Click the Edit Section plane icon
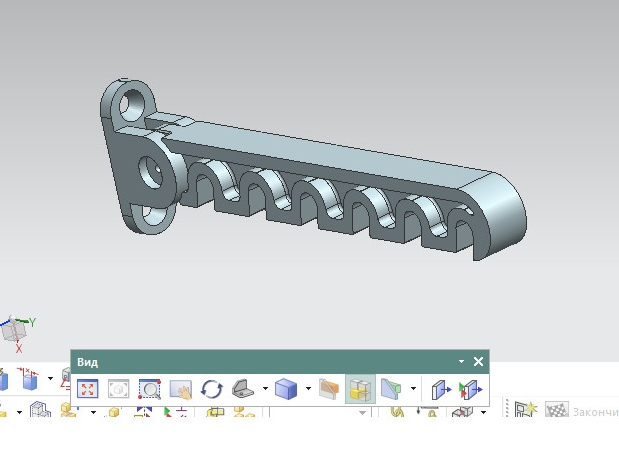Screen dimensions: 619x458 click(391, 389)
